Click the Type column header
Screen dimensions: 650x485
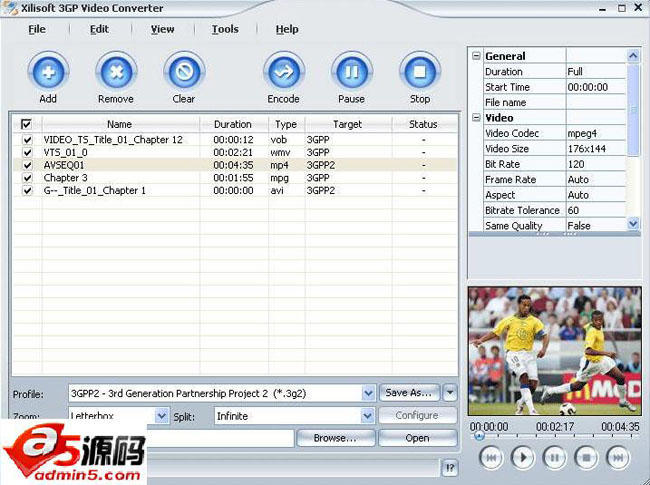(286, 124)
